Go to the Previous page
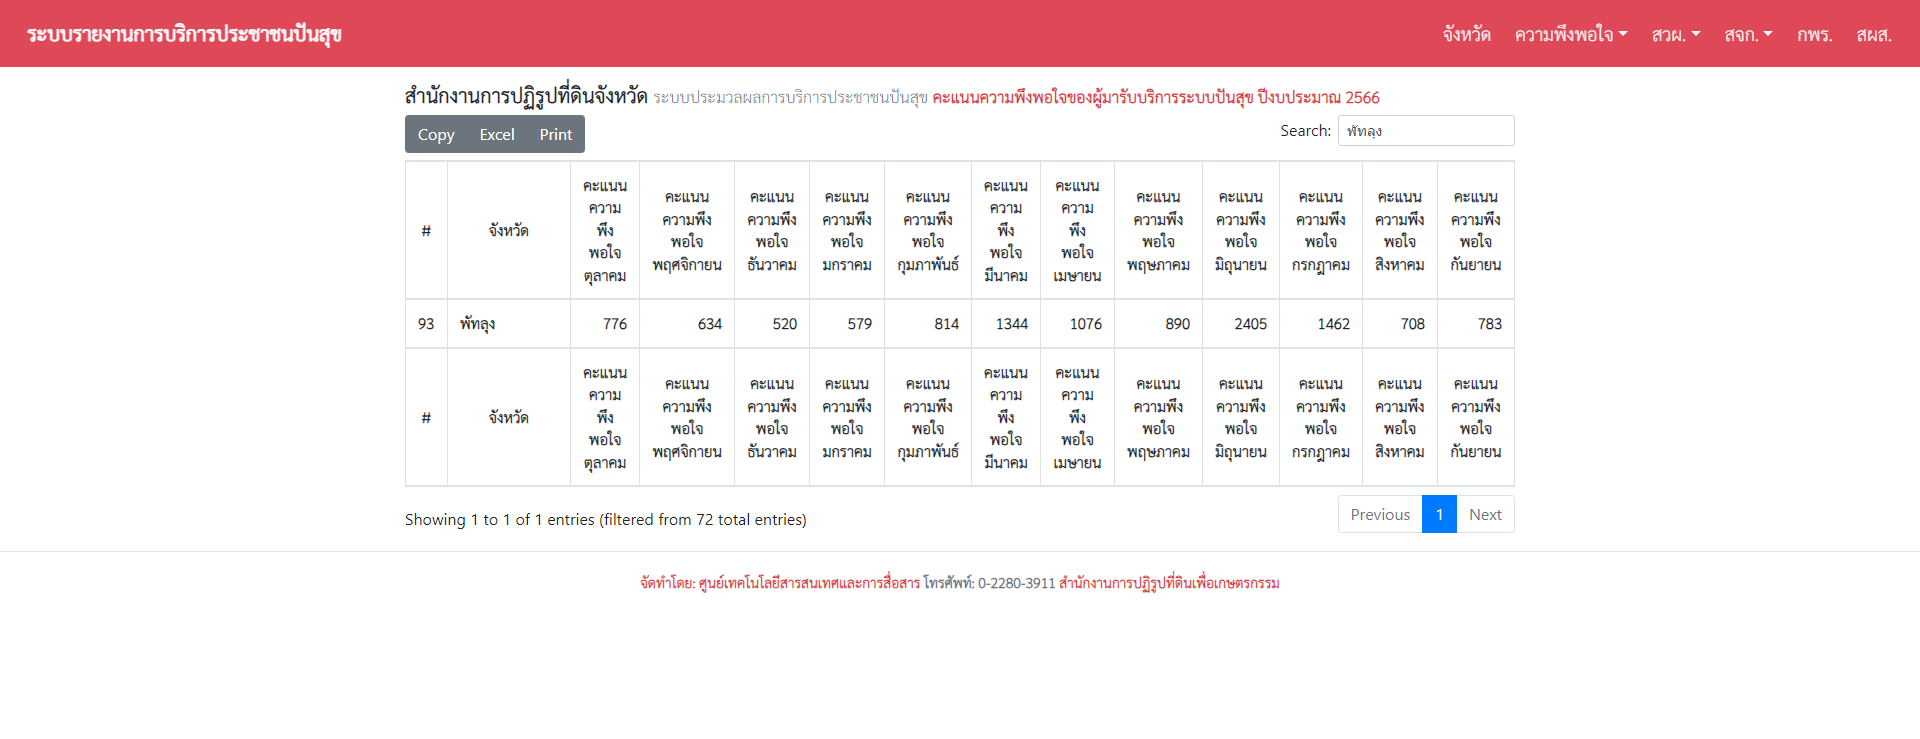Screen dimensions: 1920x739 (x=1380, y=514)
